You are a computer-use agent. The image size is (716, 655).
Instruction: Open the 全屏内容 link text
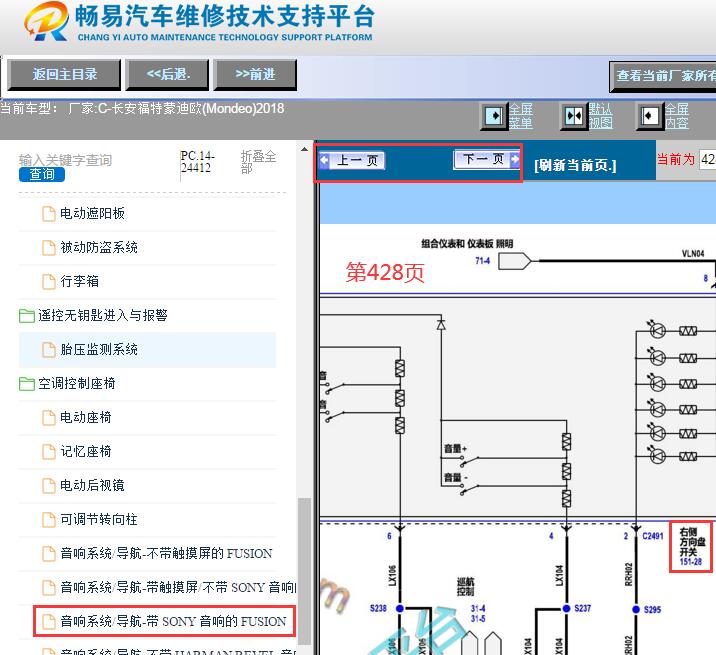[x=677, y=116]
